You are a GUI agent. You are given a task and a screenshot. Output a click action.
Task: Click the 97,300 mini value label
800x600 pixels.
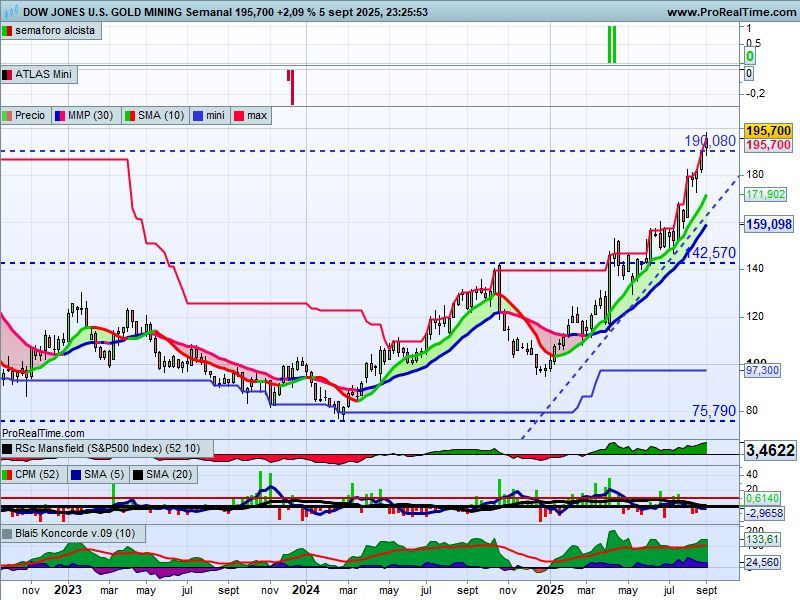click(x=762, y=370)
